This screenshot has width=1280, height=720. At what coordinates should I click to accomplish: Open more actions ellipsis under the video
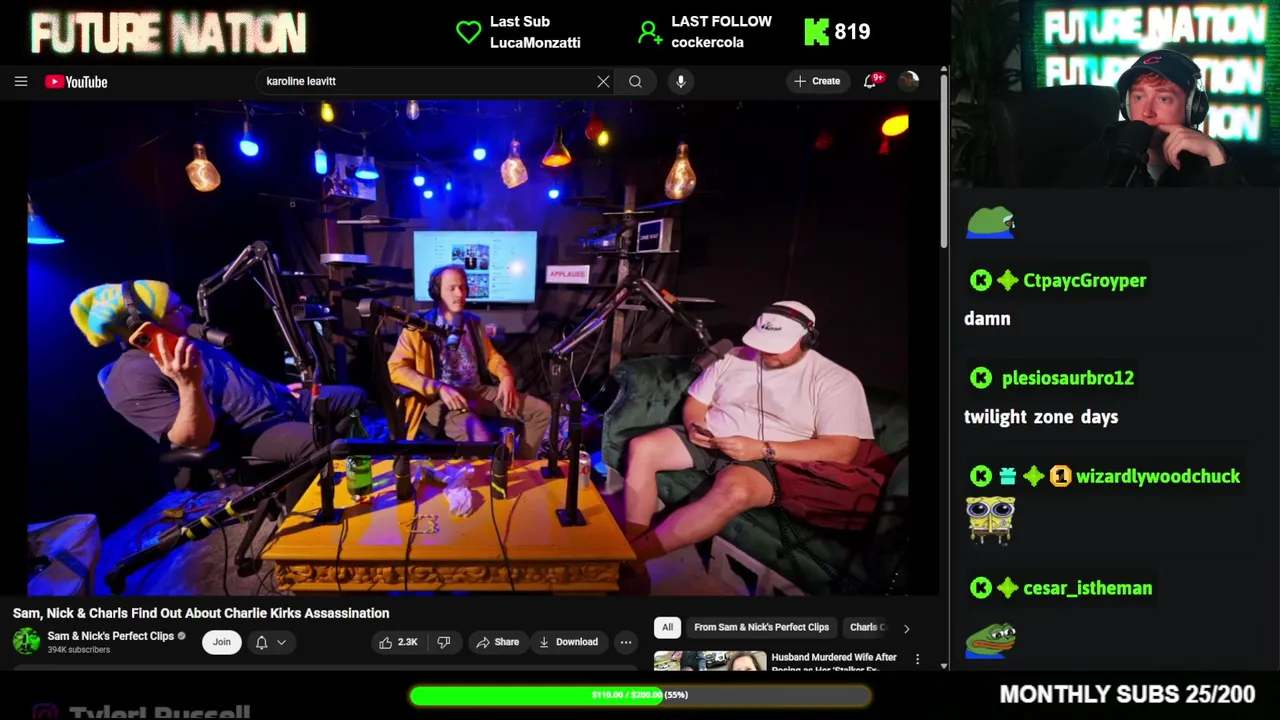coord(626,642)
